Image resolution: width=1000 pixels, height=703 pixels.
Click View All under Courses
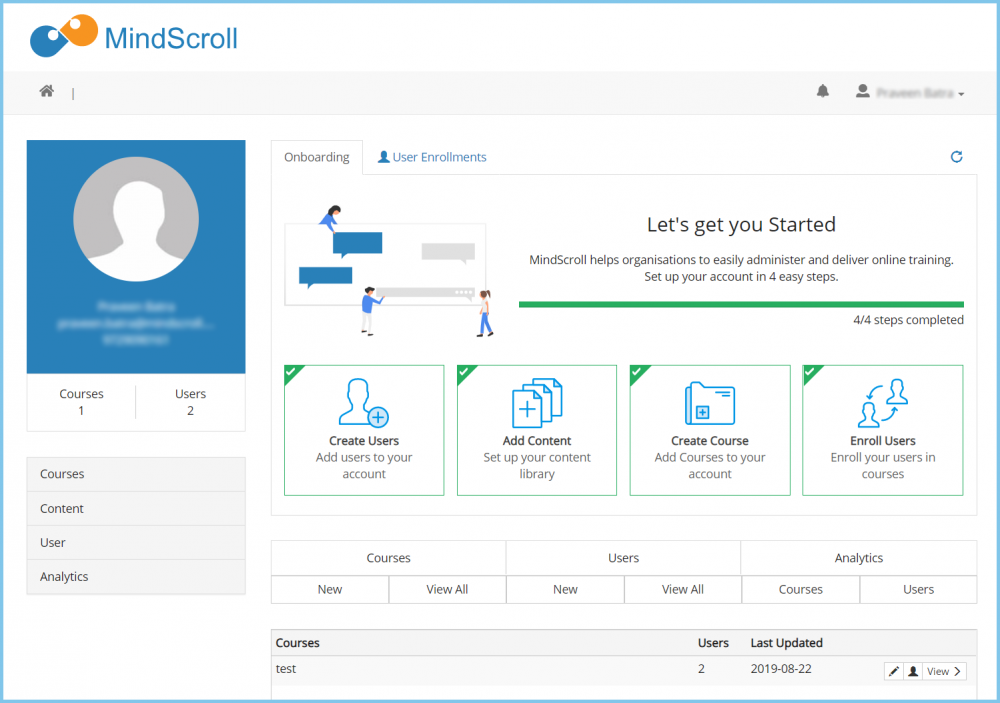447,589
